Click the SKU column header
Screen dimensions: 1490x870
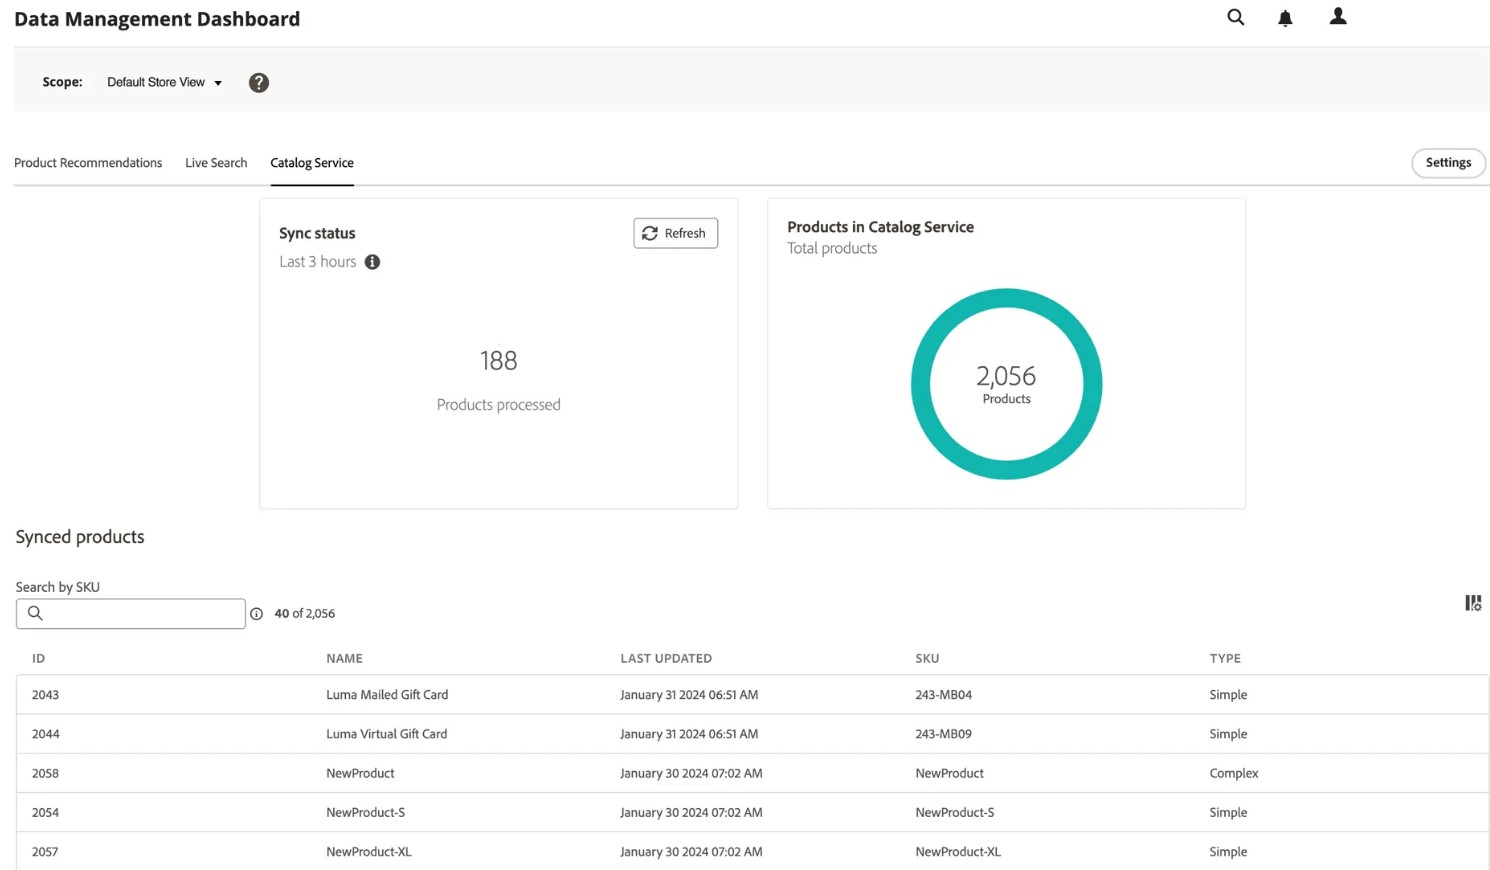click(x=927, y=658)
